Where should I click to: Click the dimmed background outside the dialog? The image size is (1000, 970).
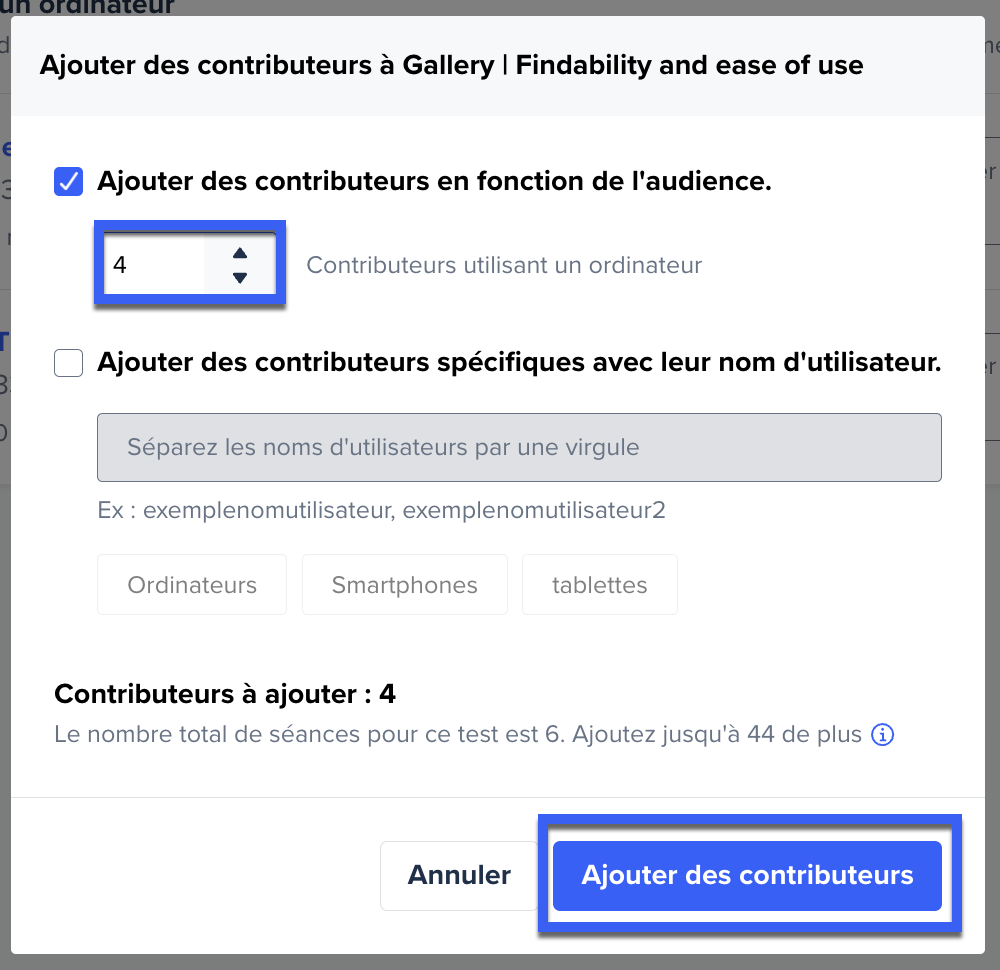tap(993, 574)
